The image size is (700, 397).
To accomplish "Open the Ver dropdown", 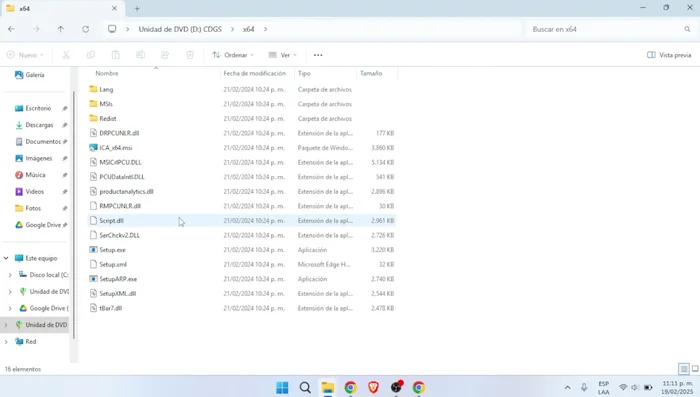I will click(x=282, y=55).
